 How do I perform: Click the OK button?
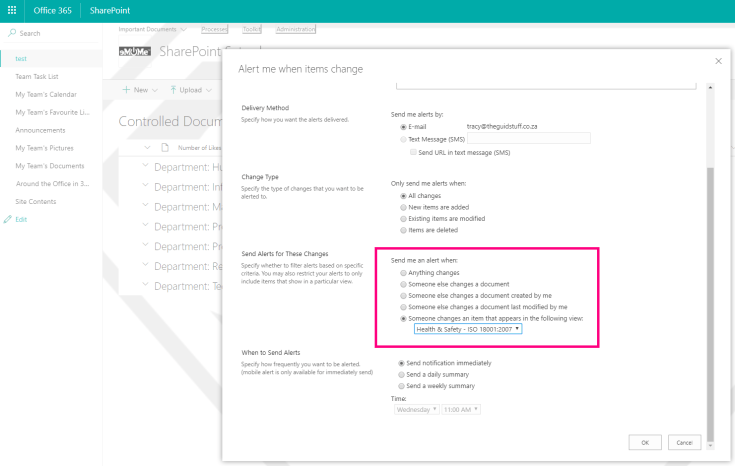(645, 442)
